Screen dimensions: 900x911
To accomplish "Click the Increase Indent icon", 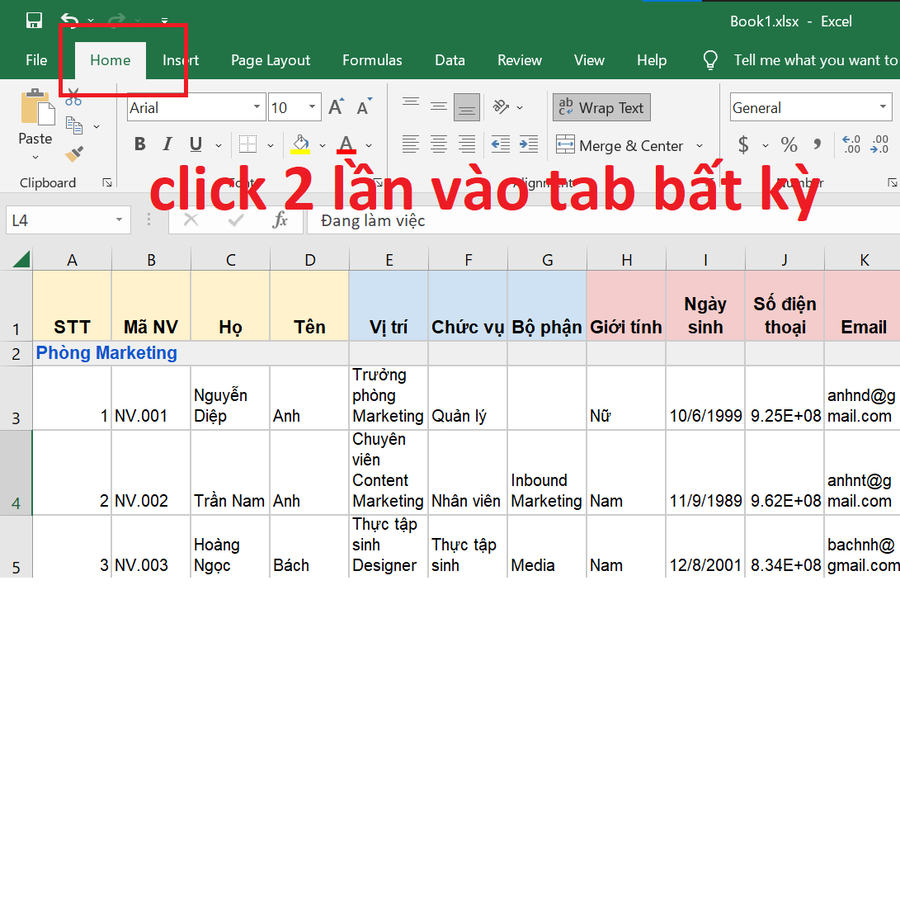I will pos(529,145).
